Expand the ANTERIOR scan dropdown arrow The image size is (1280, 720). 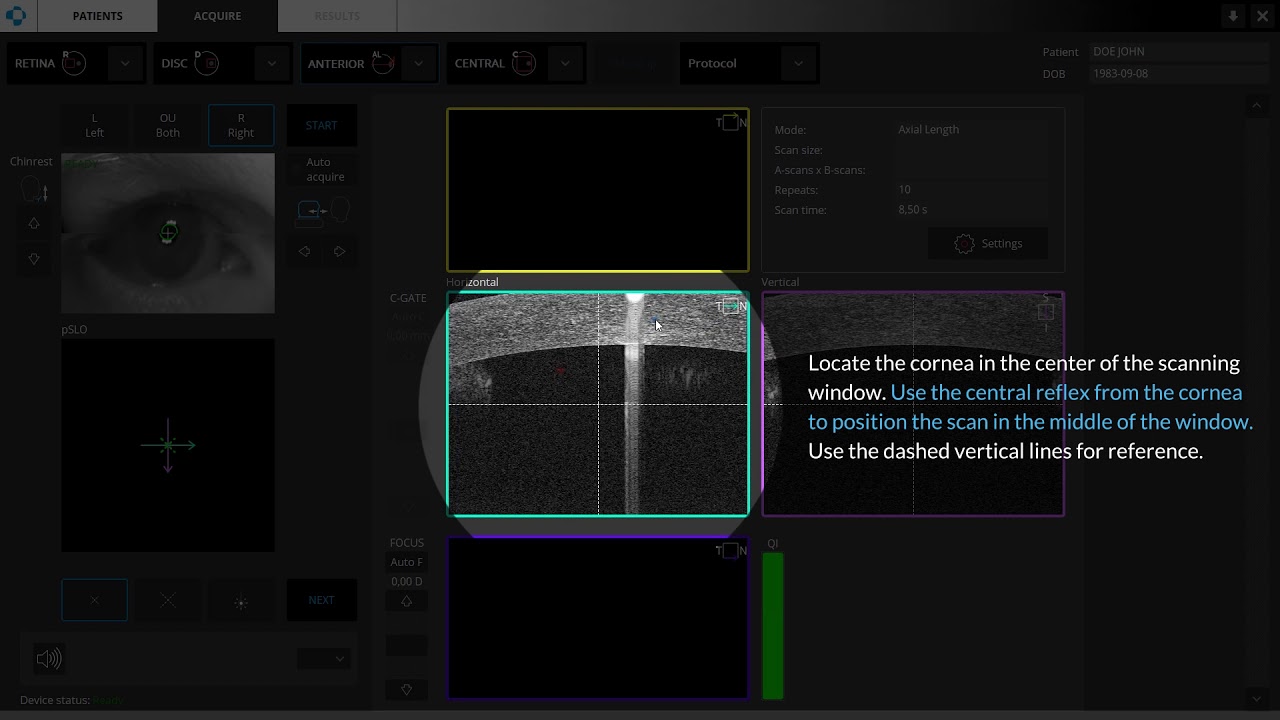pos(419,63)
